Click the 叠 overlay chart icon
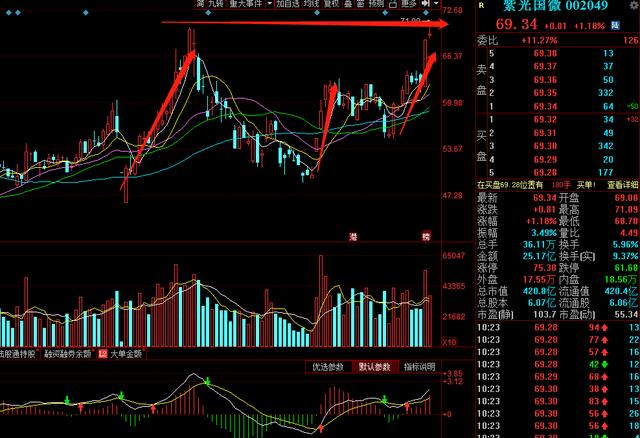640x438 pixels. tap(348, 4)
